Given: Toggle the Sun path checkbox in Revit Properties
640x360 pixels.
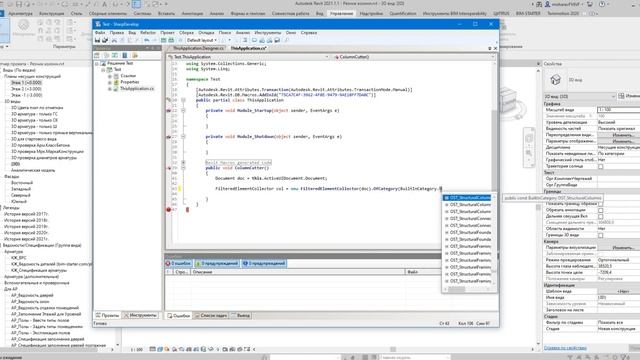Looking at the screenshot, I should [x=600, y=167].
